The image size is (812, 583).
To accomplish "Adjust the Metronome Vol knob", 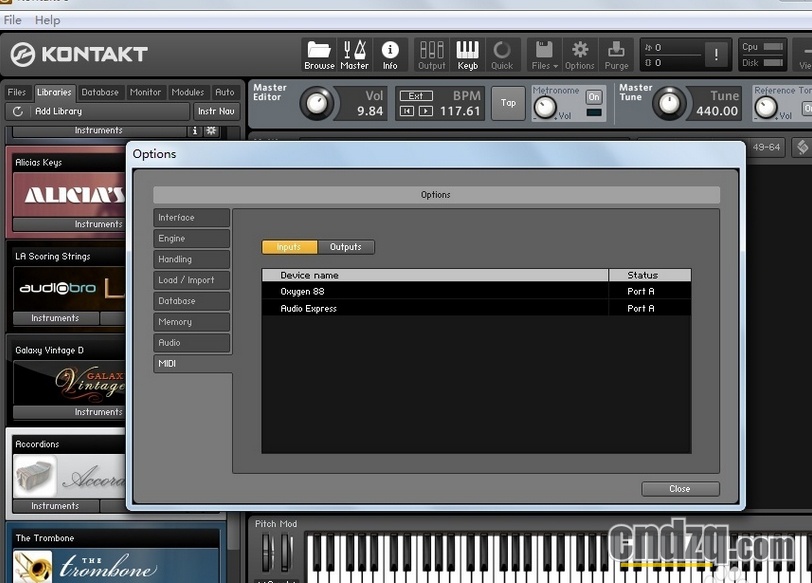I will click(x=545, y=107).
